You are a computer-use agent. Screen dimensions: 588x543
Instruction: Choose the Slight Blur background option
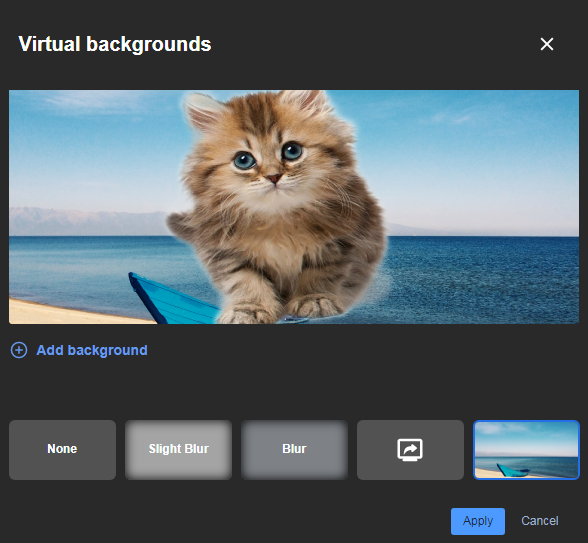(x=178, y=450)
